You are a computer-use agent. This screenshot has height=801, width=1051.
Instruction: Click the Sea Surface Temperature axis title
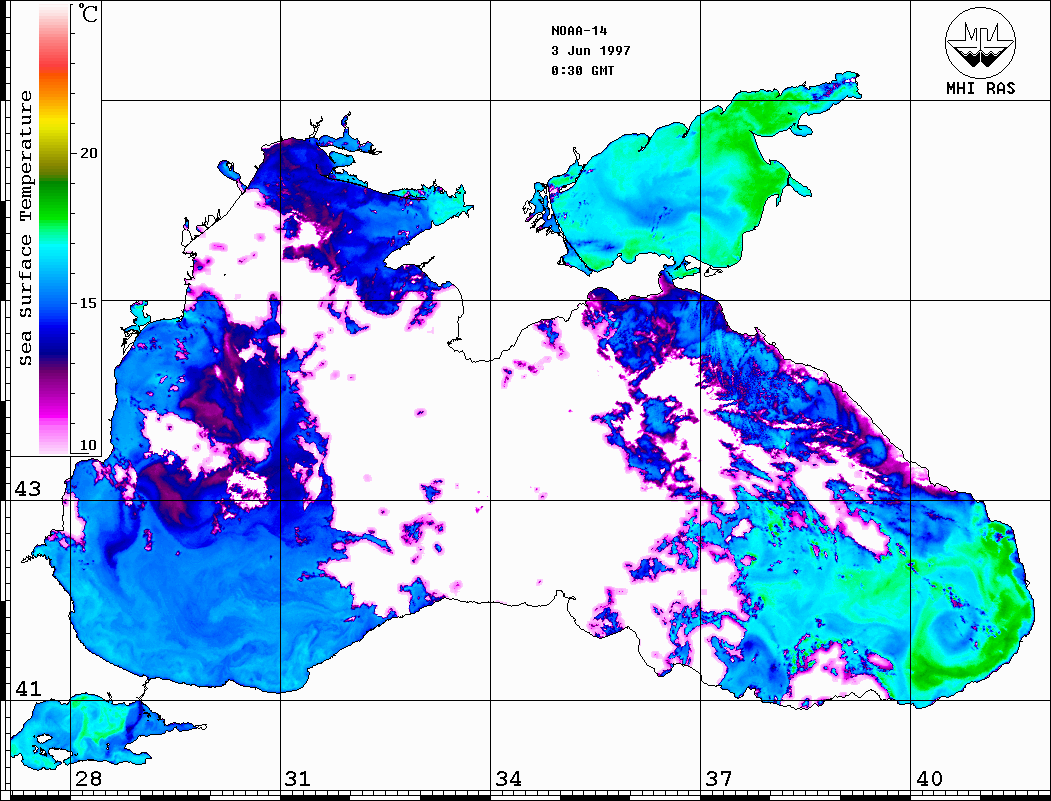pyautogui.click(x=25, y=228)
